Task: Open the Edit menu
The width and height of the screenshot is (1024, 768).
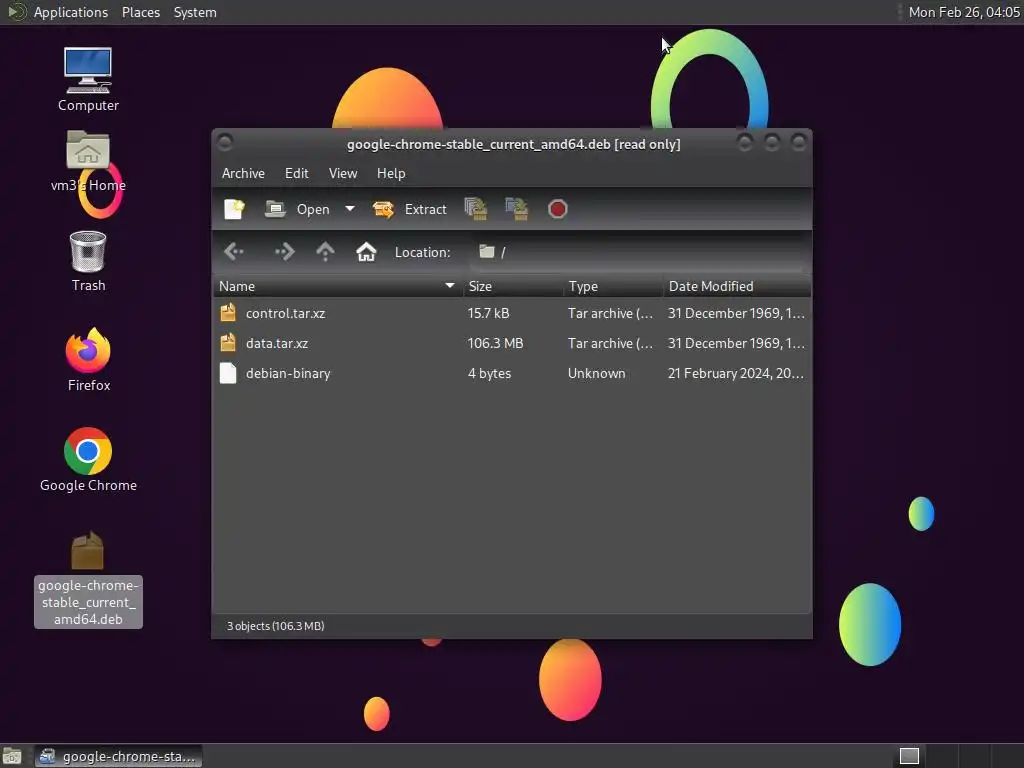Action: pyautogui.click(x=296, y=173)
